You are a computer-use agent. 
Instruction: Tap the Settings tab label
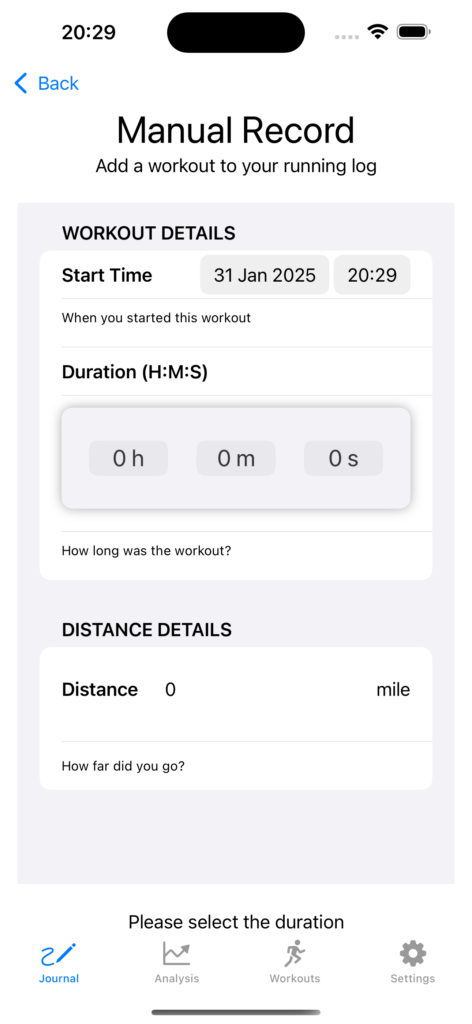point(413,978)
